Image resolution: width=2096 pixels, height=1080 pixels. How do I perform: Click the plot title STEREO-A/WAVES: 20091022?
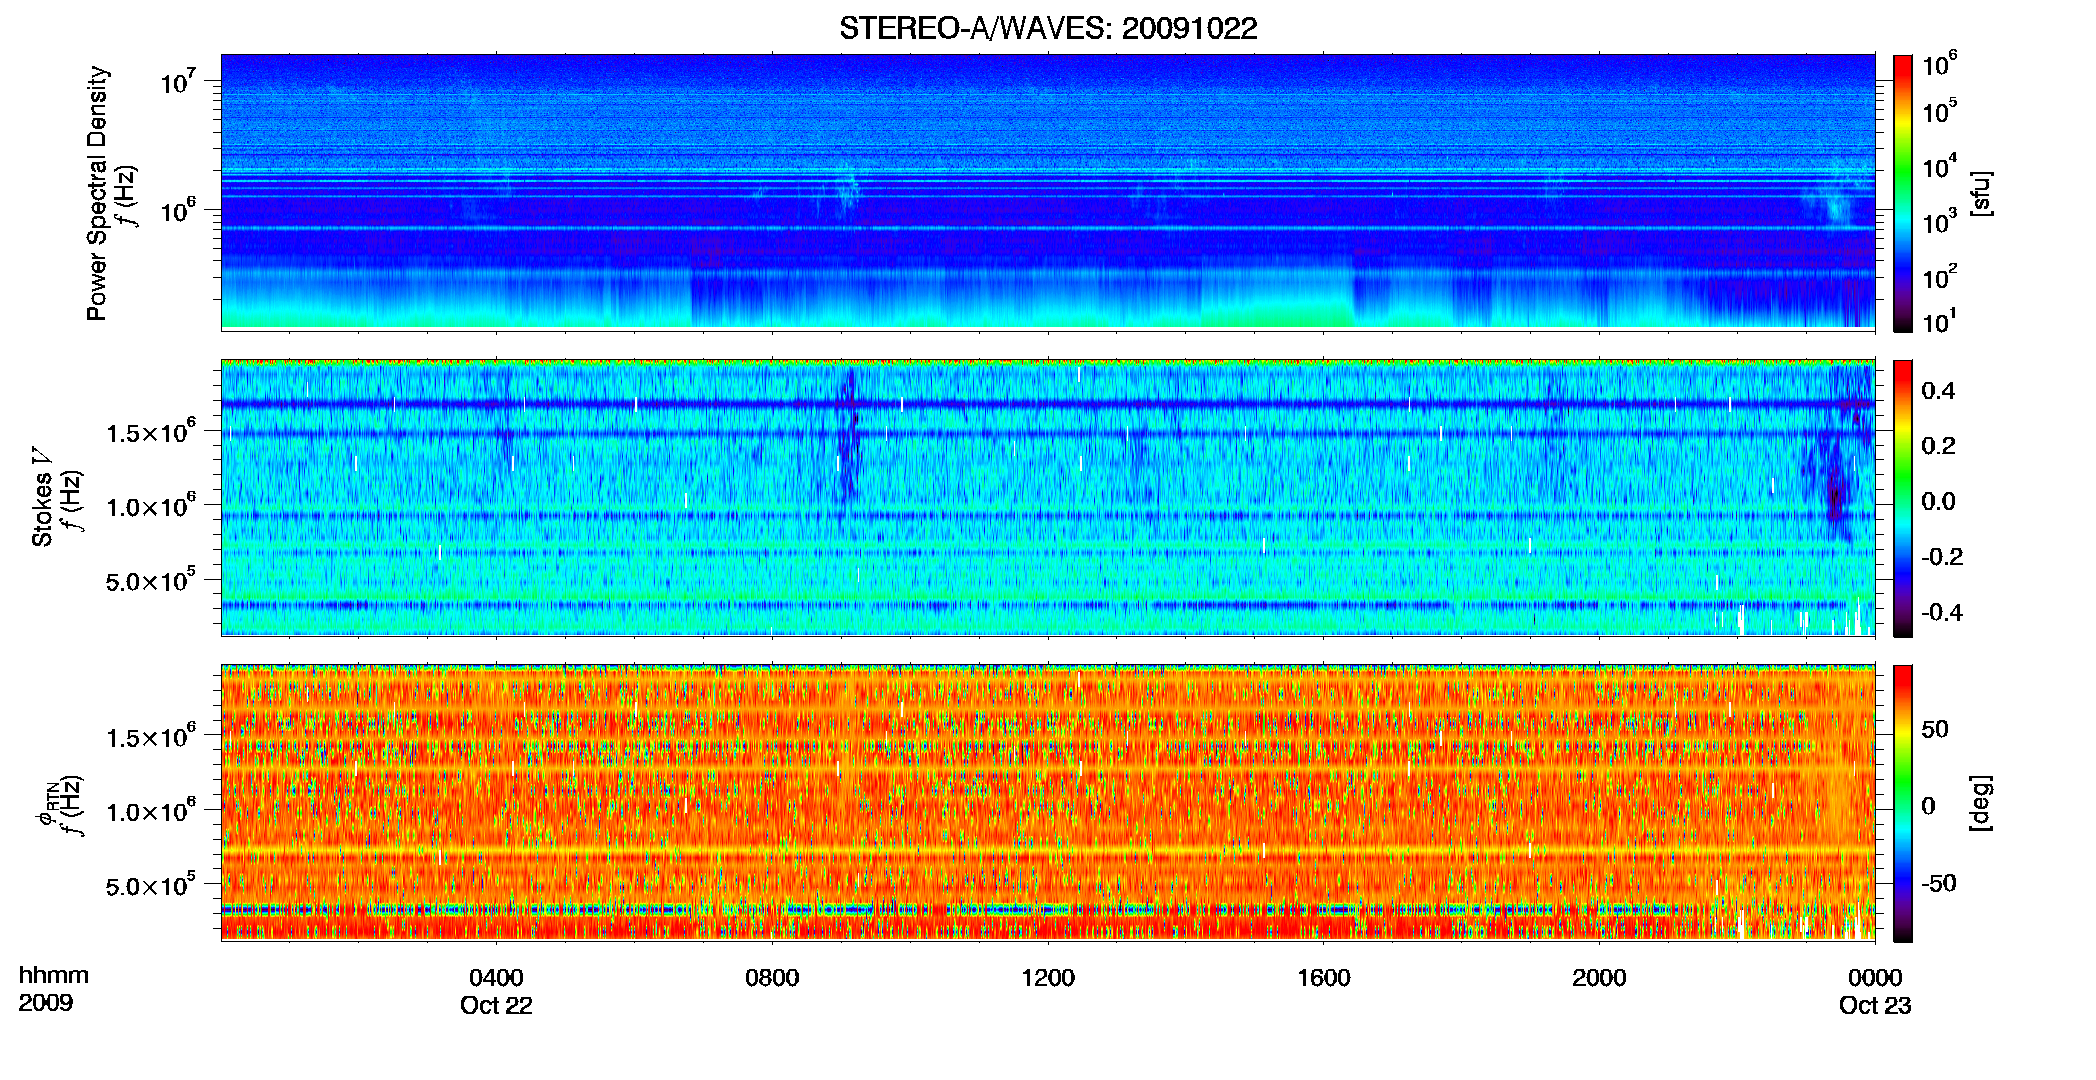tap(1048, 28)
